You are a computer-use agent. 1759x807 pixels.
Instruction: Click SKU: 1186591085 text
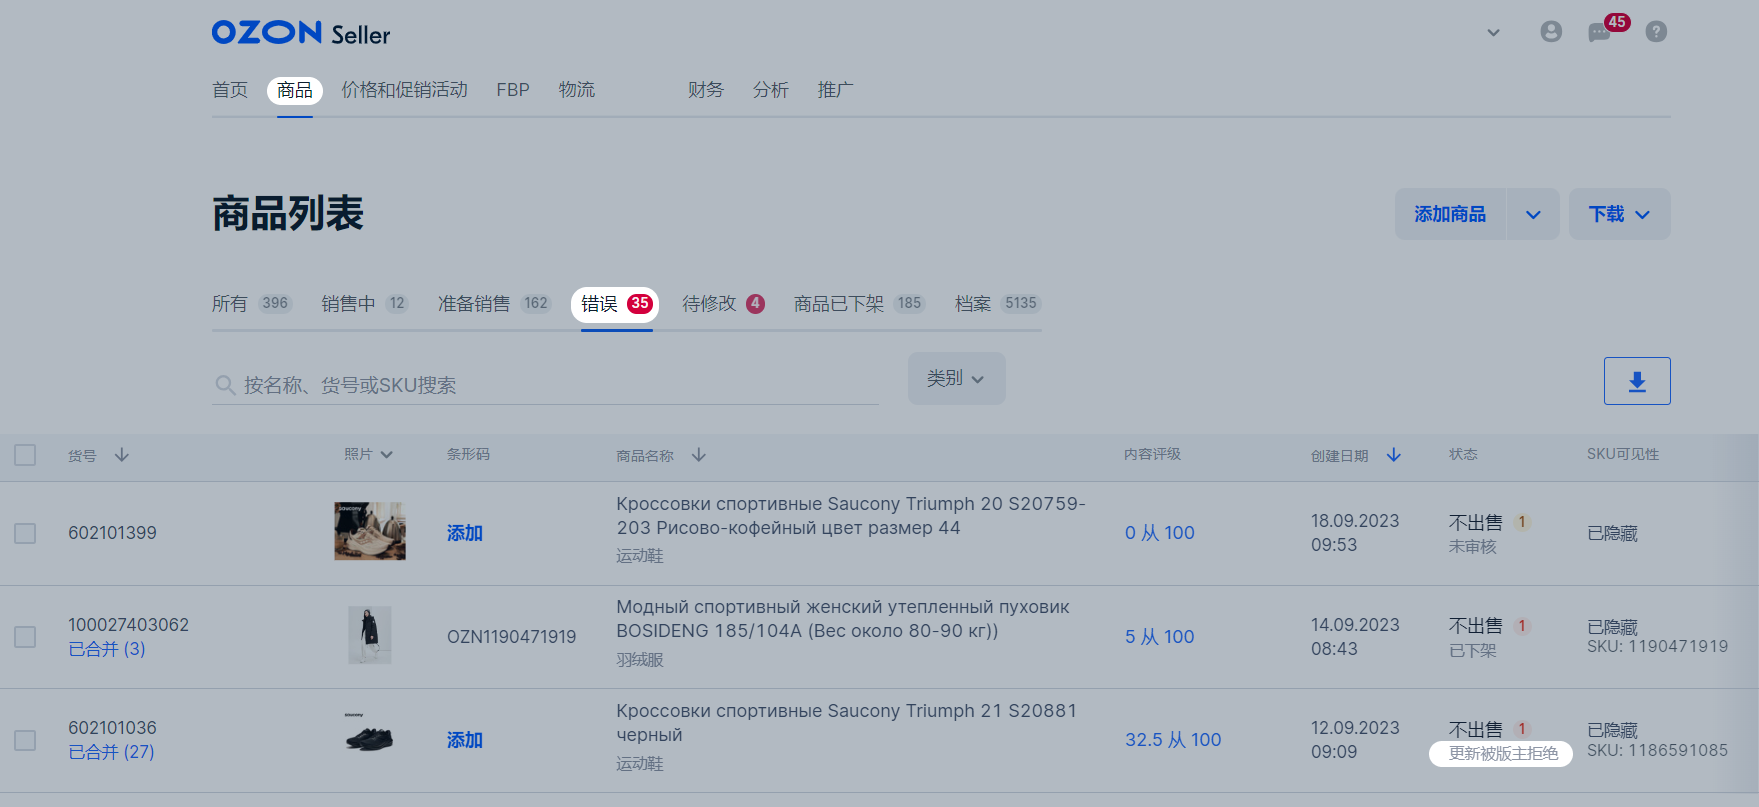pyautogui.click(x=1658, y=750)
